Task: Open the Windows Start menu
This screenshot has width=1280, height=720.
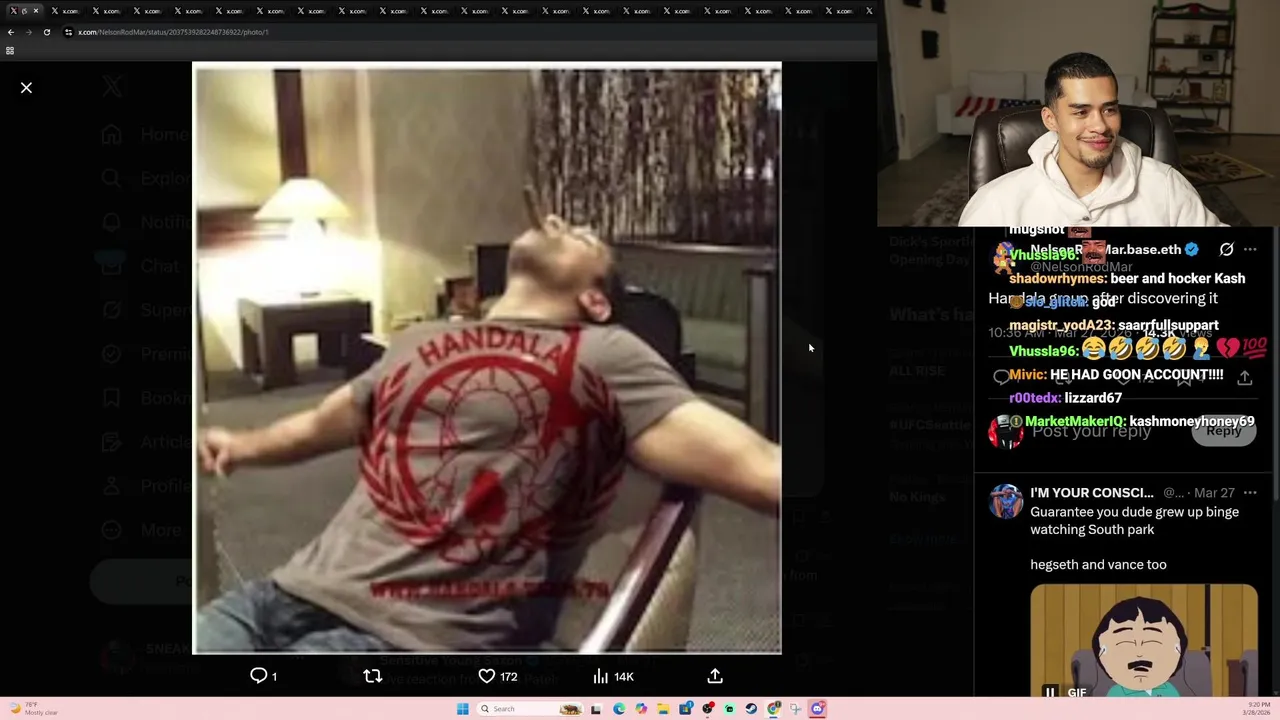Action: 462,709
